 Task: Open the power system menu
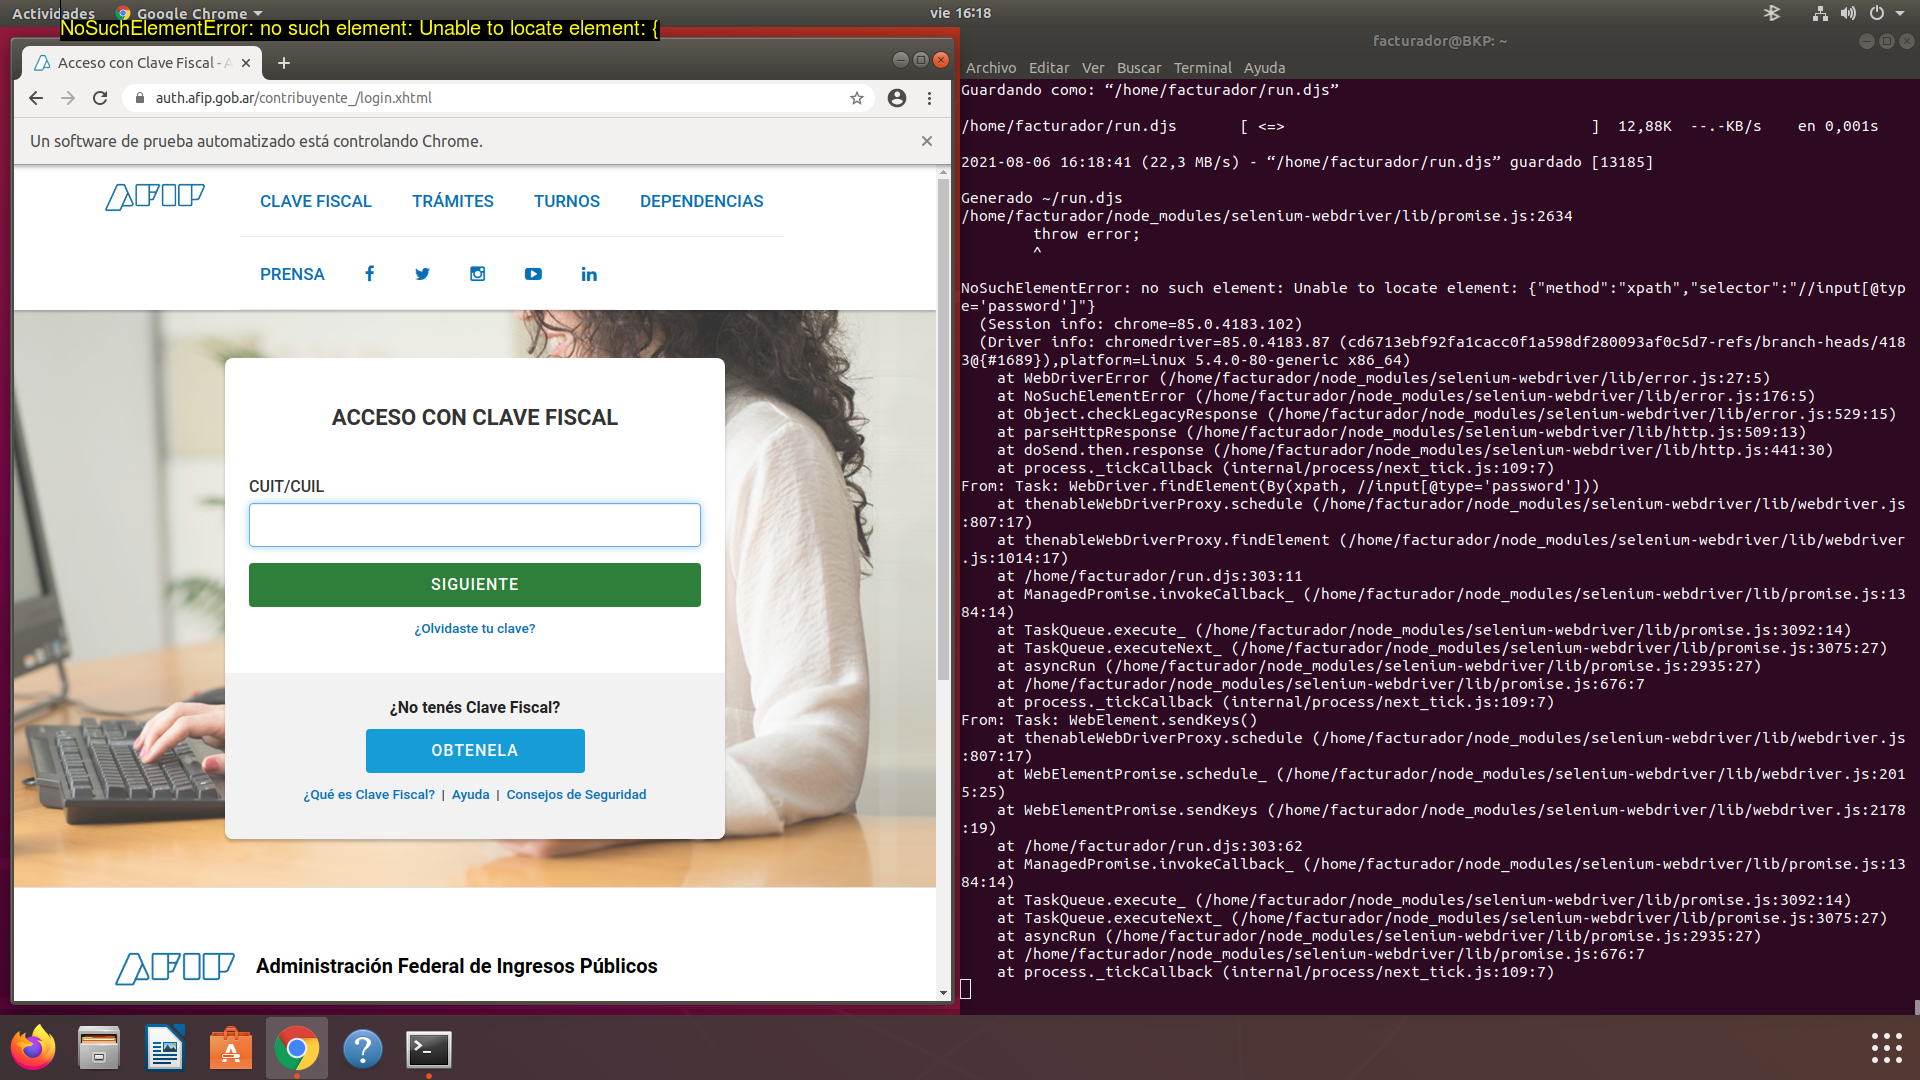tap(1886, 13)
